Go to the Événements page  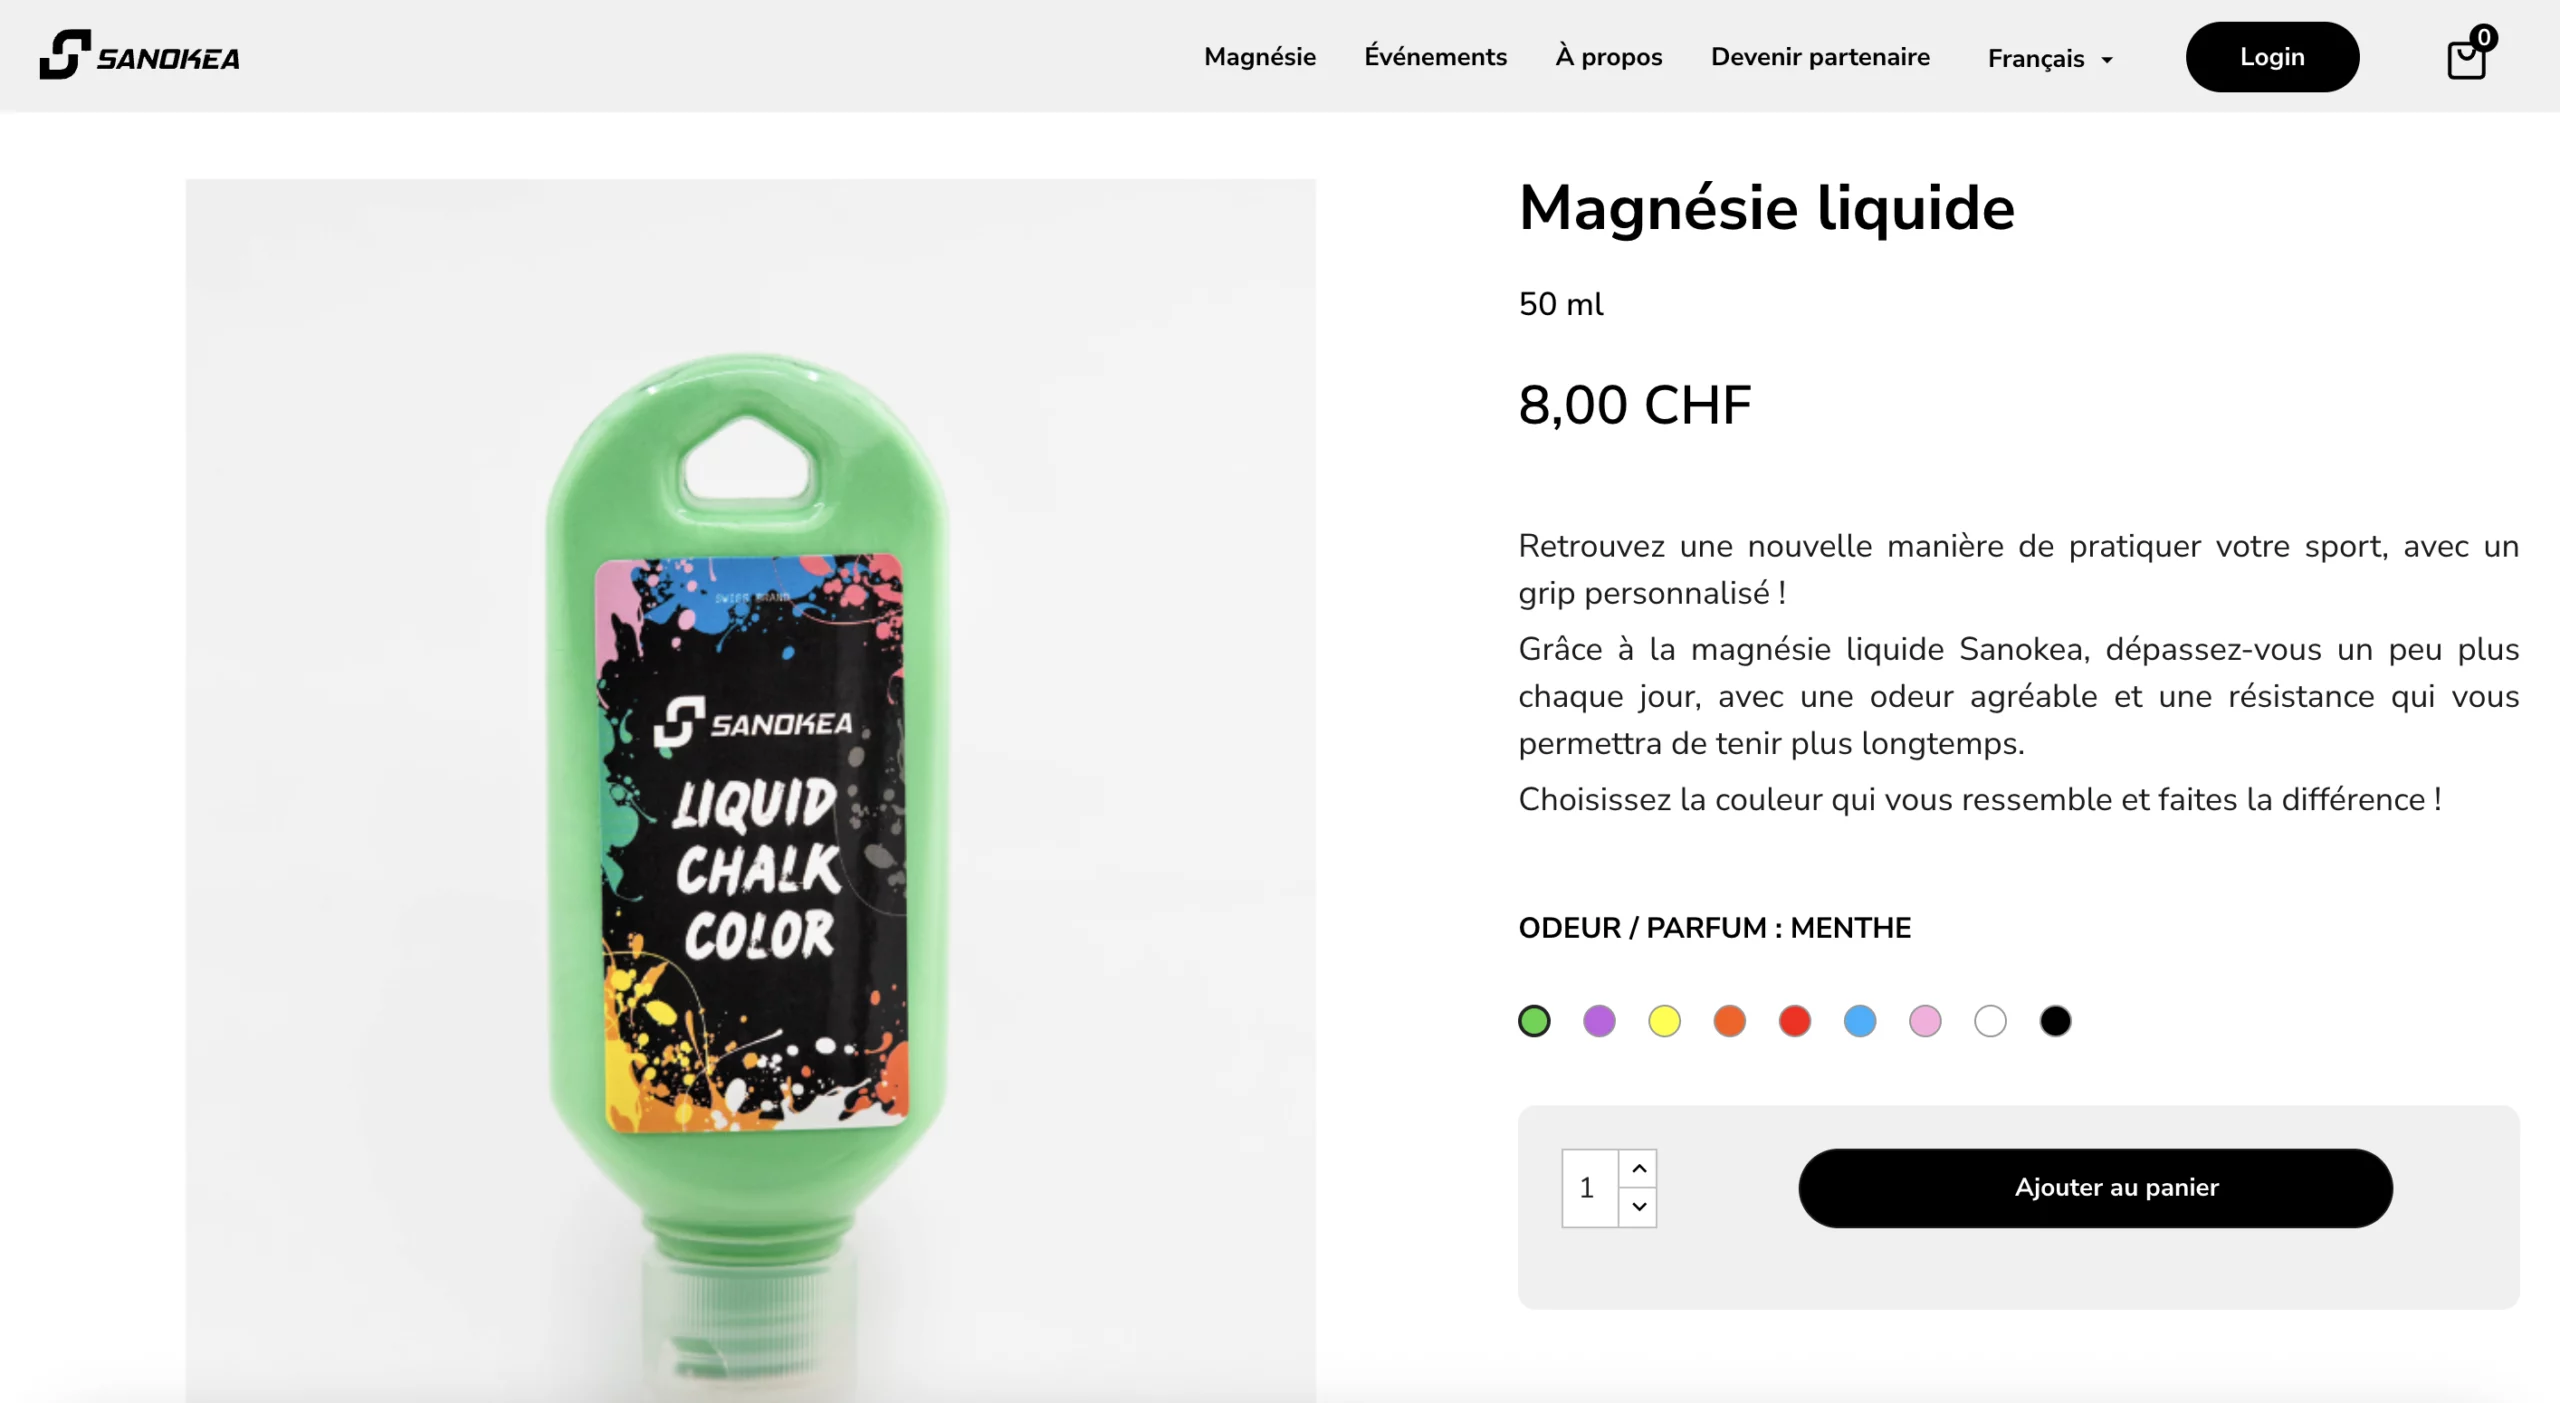click(1435, 56)
